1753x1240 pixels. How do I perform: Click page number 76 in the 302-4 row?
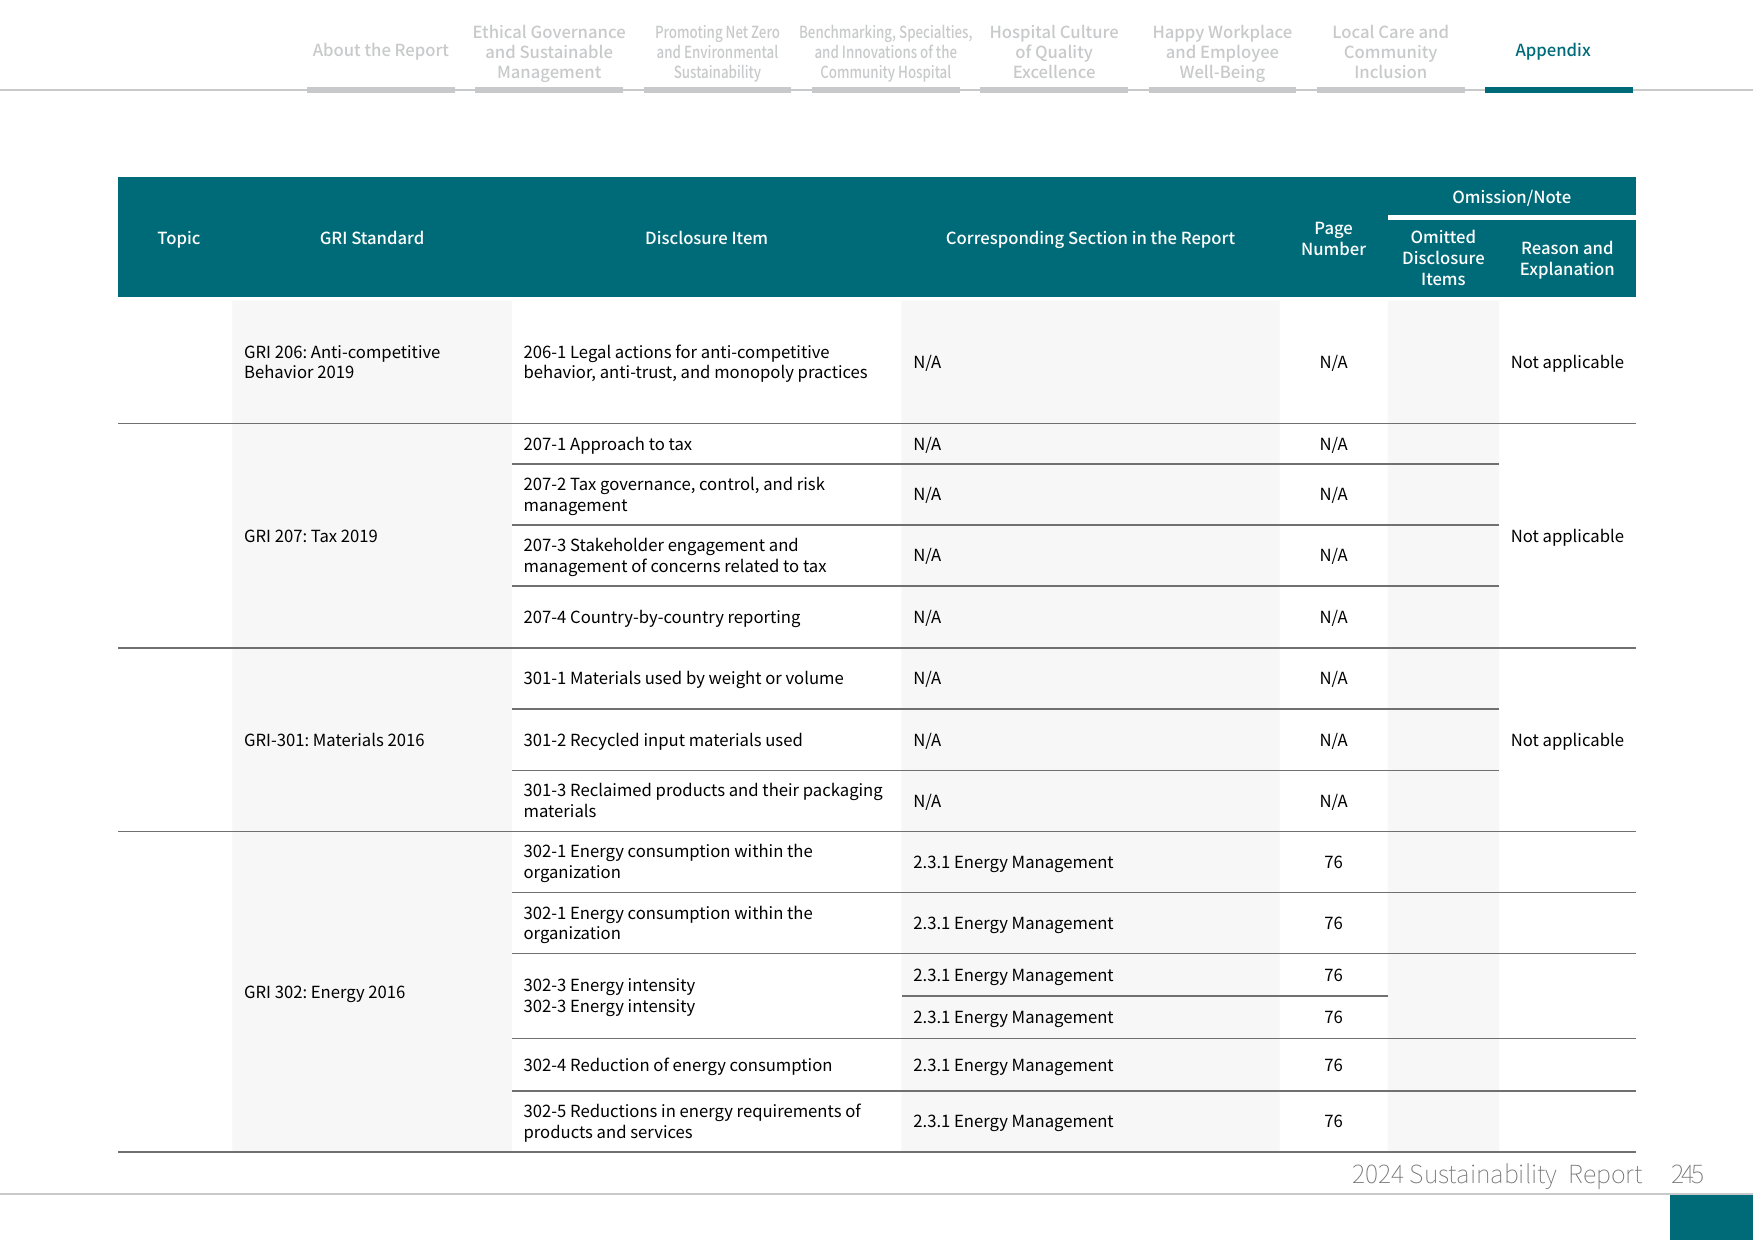click(x=1333, y=1065)
